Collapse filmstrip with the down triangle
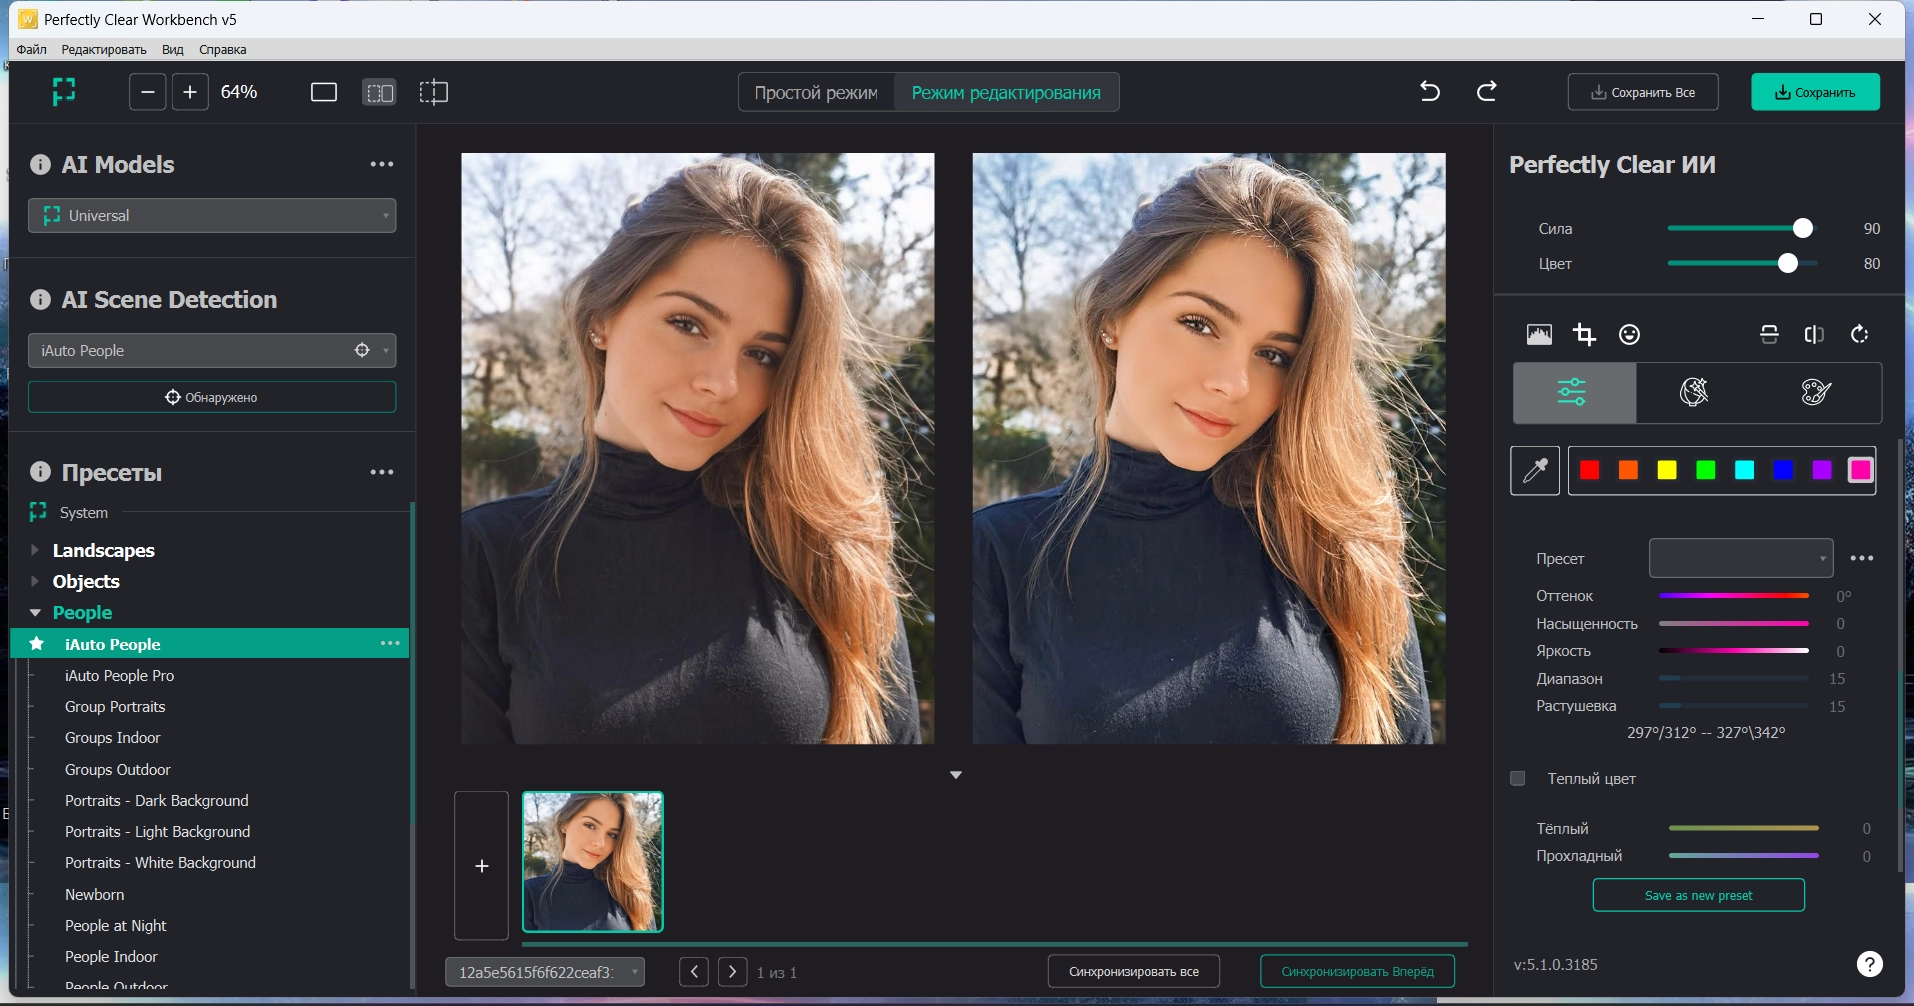The height and width of the screenshot is (1006, 1914). click(956, 775)
